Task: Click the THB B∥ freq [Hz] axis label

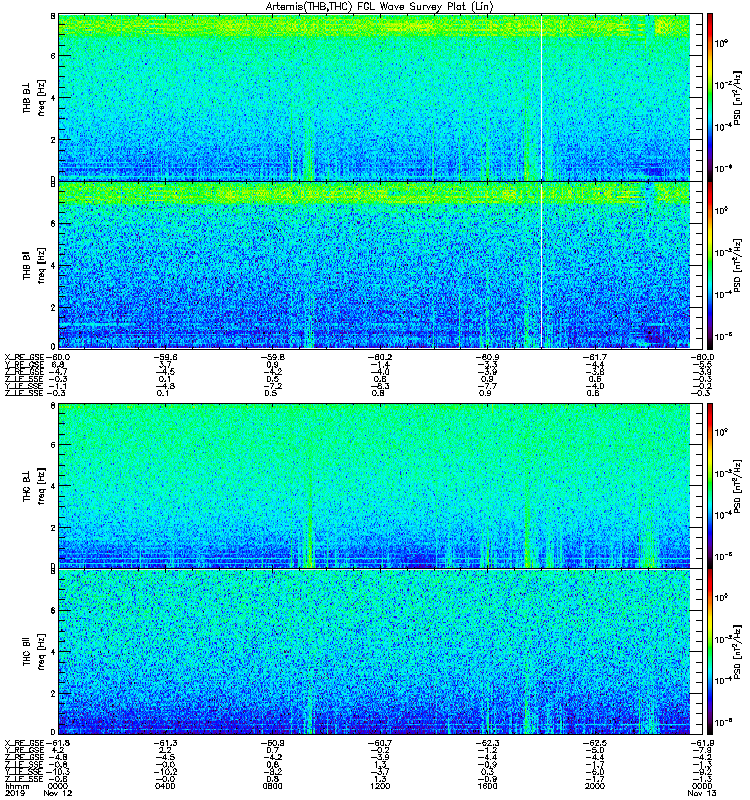Action: [x=33, y=265]
